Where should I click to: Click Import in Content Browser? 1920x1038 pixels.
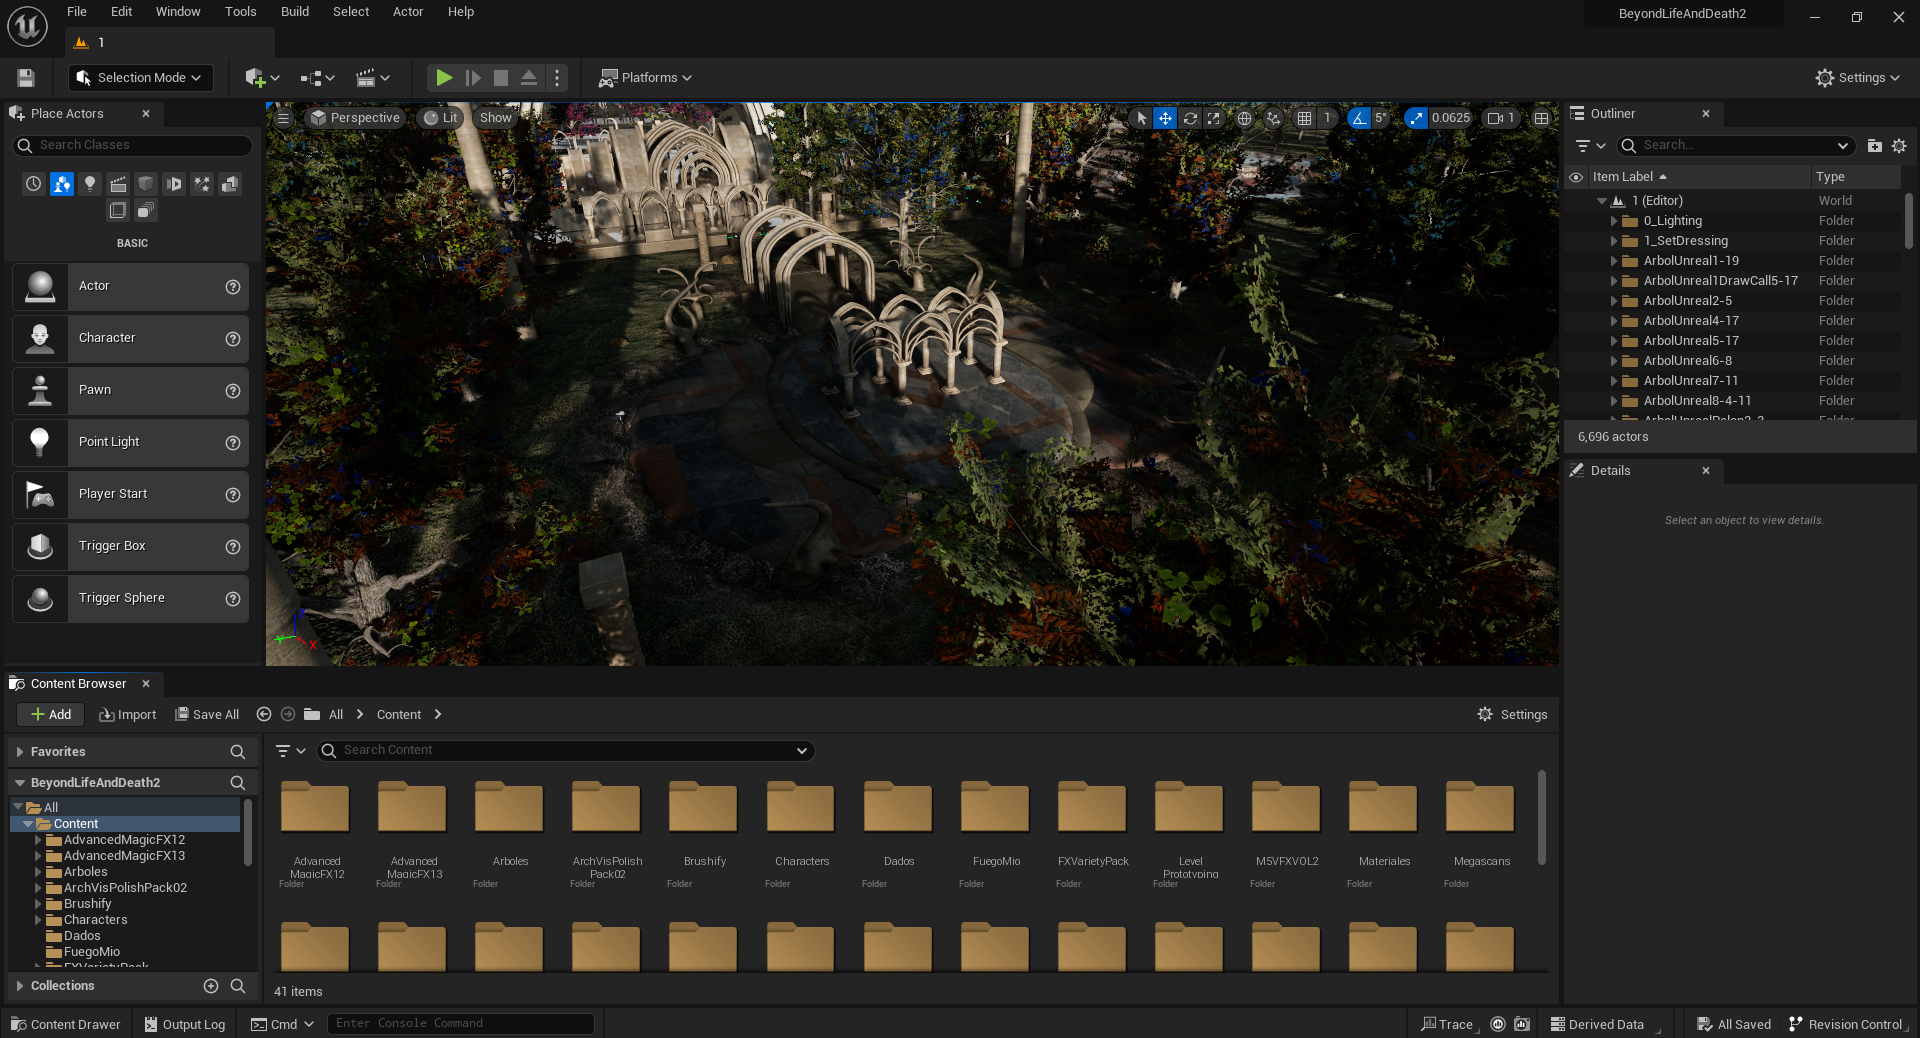pos(128,714)
